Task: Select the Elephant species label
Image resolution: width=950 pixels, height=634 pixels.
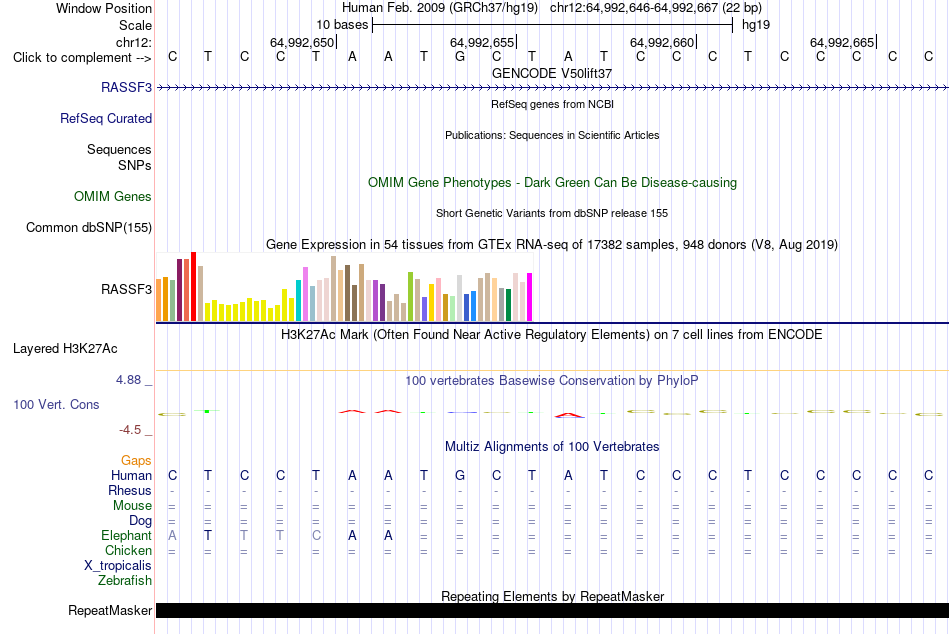Action: point(126,535)
